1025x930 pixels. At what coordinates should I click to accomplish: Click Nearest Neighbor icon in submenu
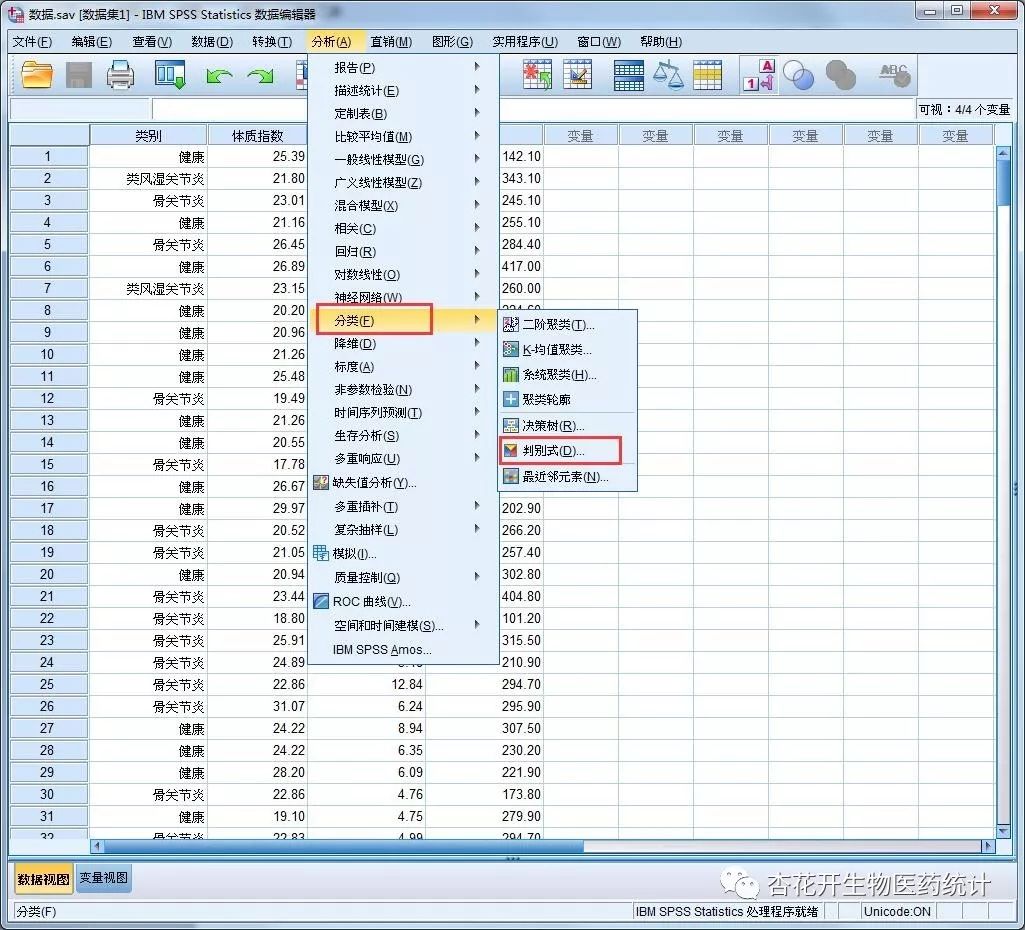(511, 476)
